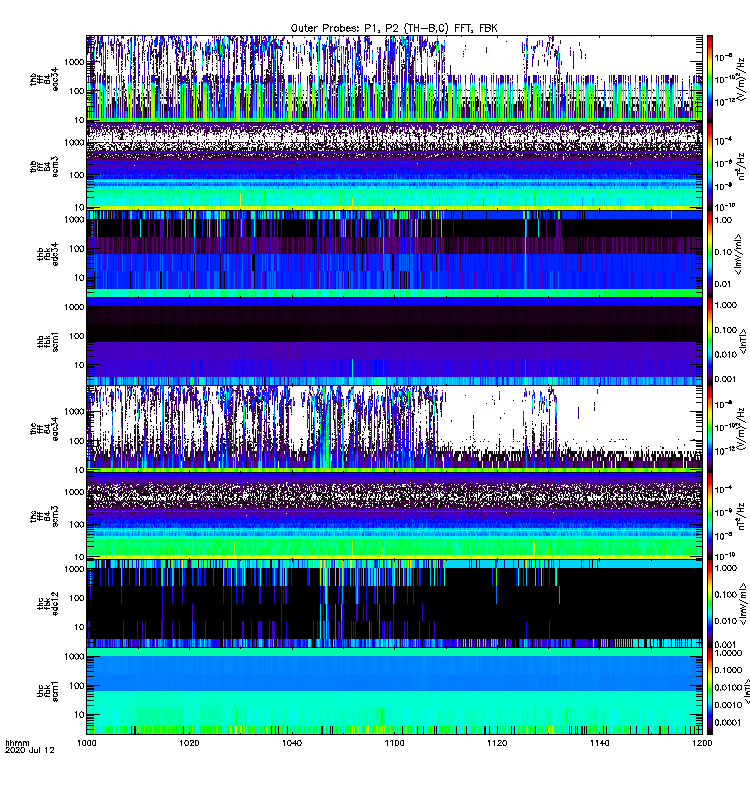The height and width of the screenshot is (800, 750).
Task: Click the color bar of thc fff edc34 panel
Action: [710, 429]
